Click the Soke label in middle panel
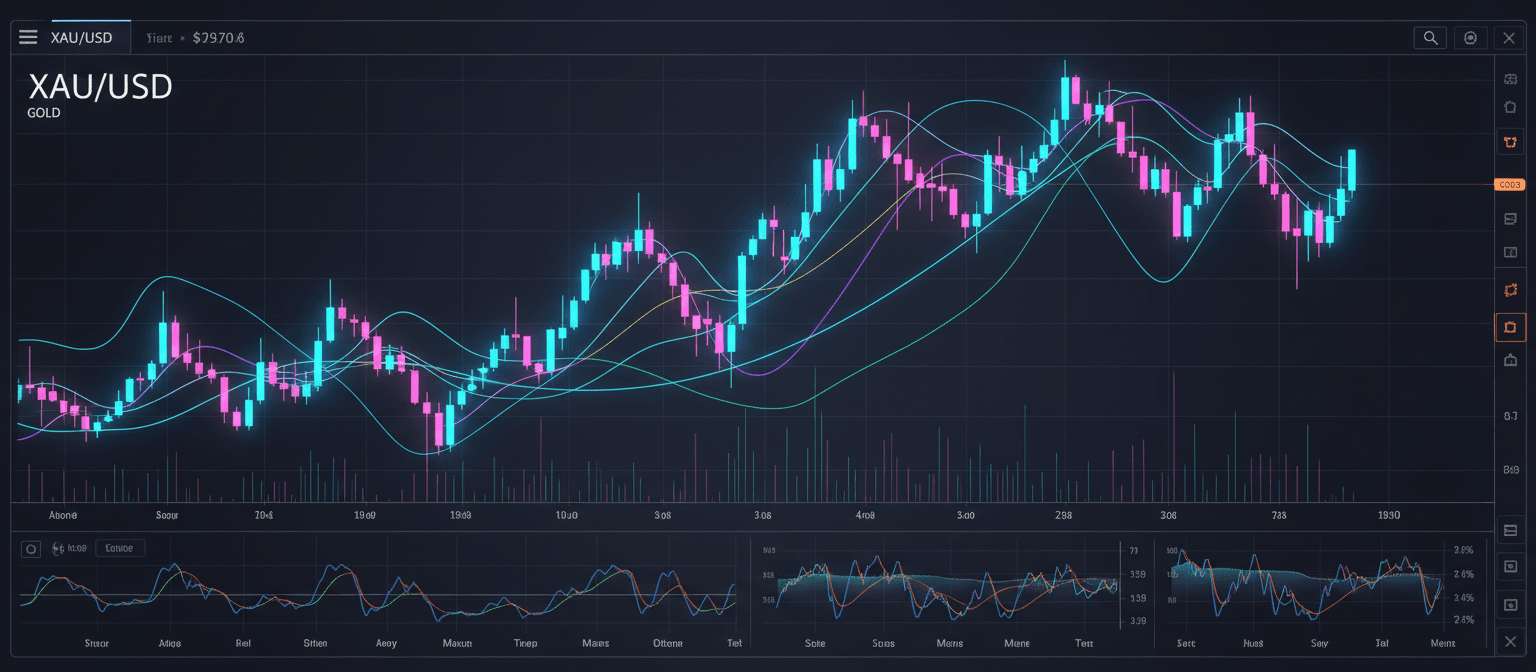 pos(815,643)
